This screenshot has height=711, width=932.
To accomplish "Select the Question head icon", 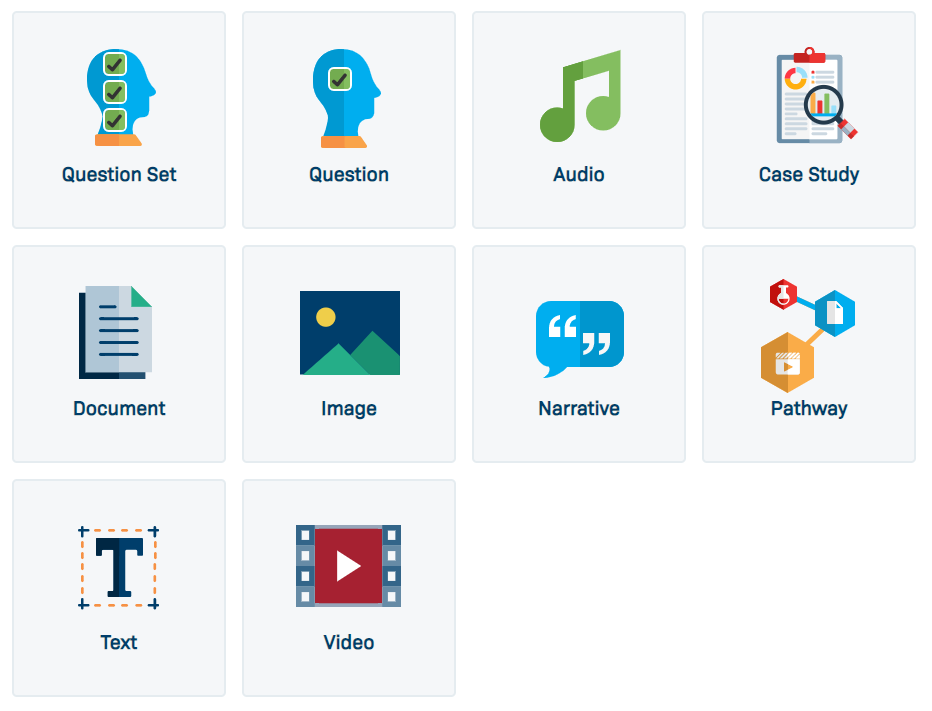I will [347, 98].
